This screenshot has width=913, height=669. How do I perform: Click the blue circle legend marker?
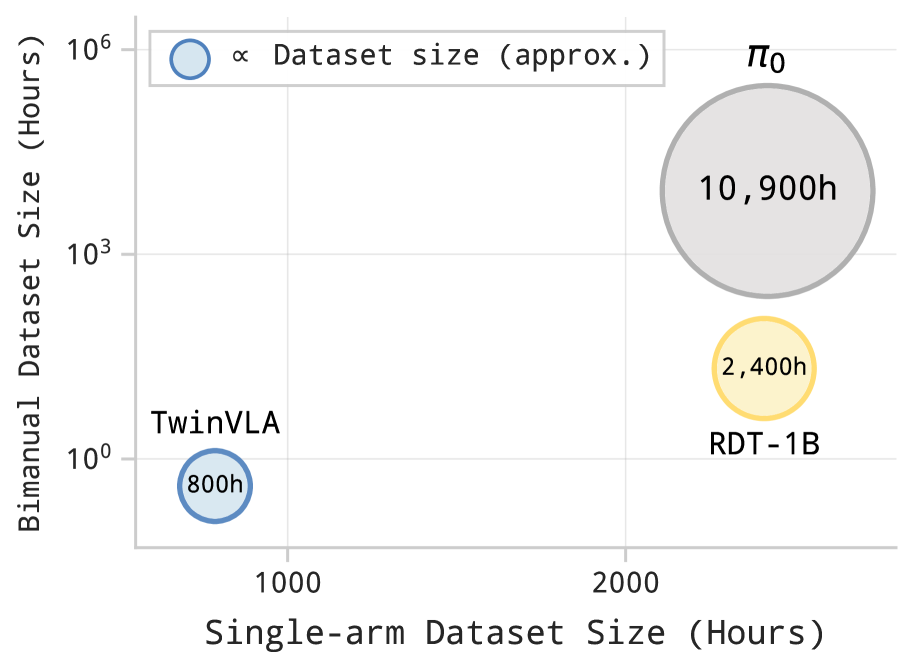click(190, 58)
